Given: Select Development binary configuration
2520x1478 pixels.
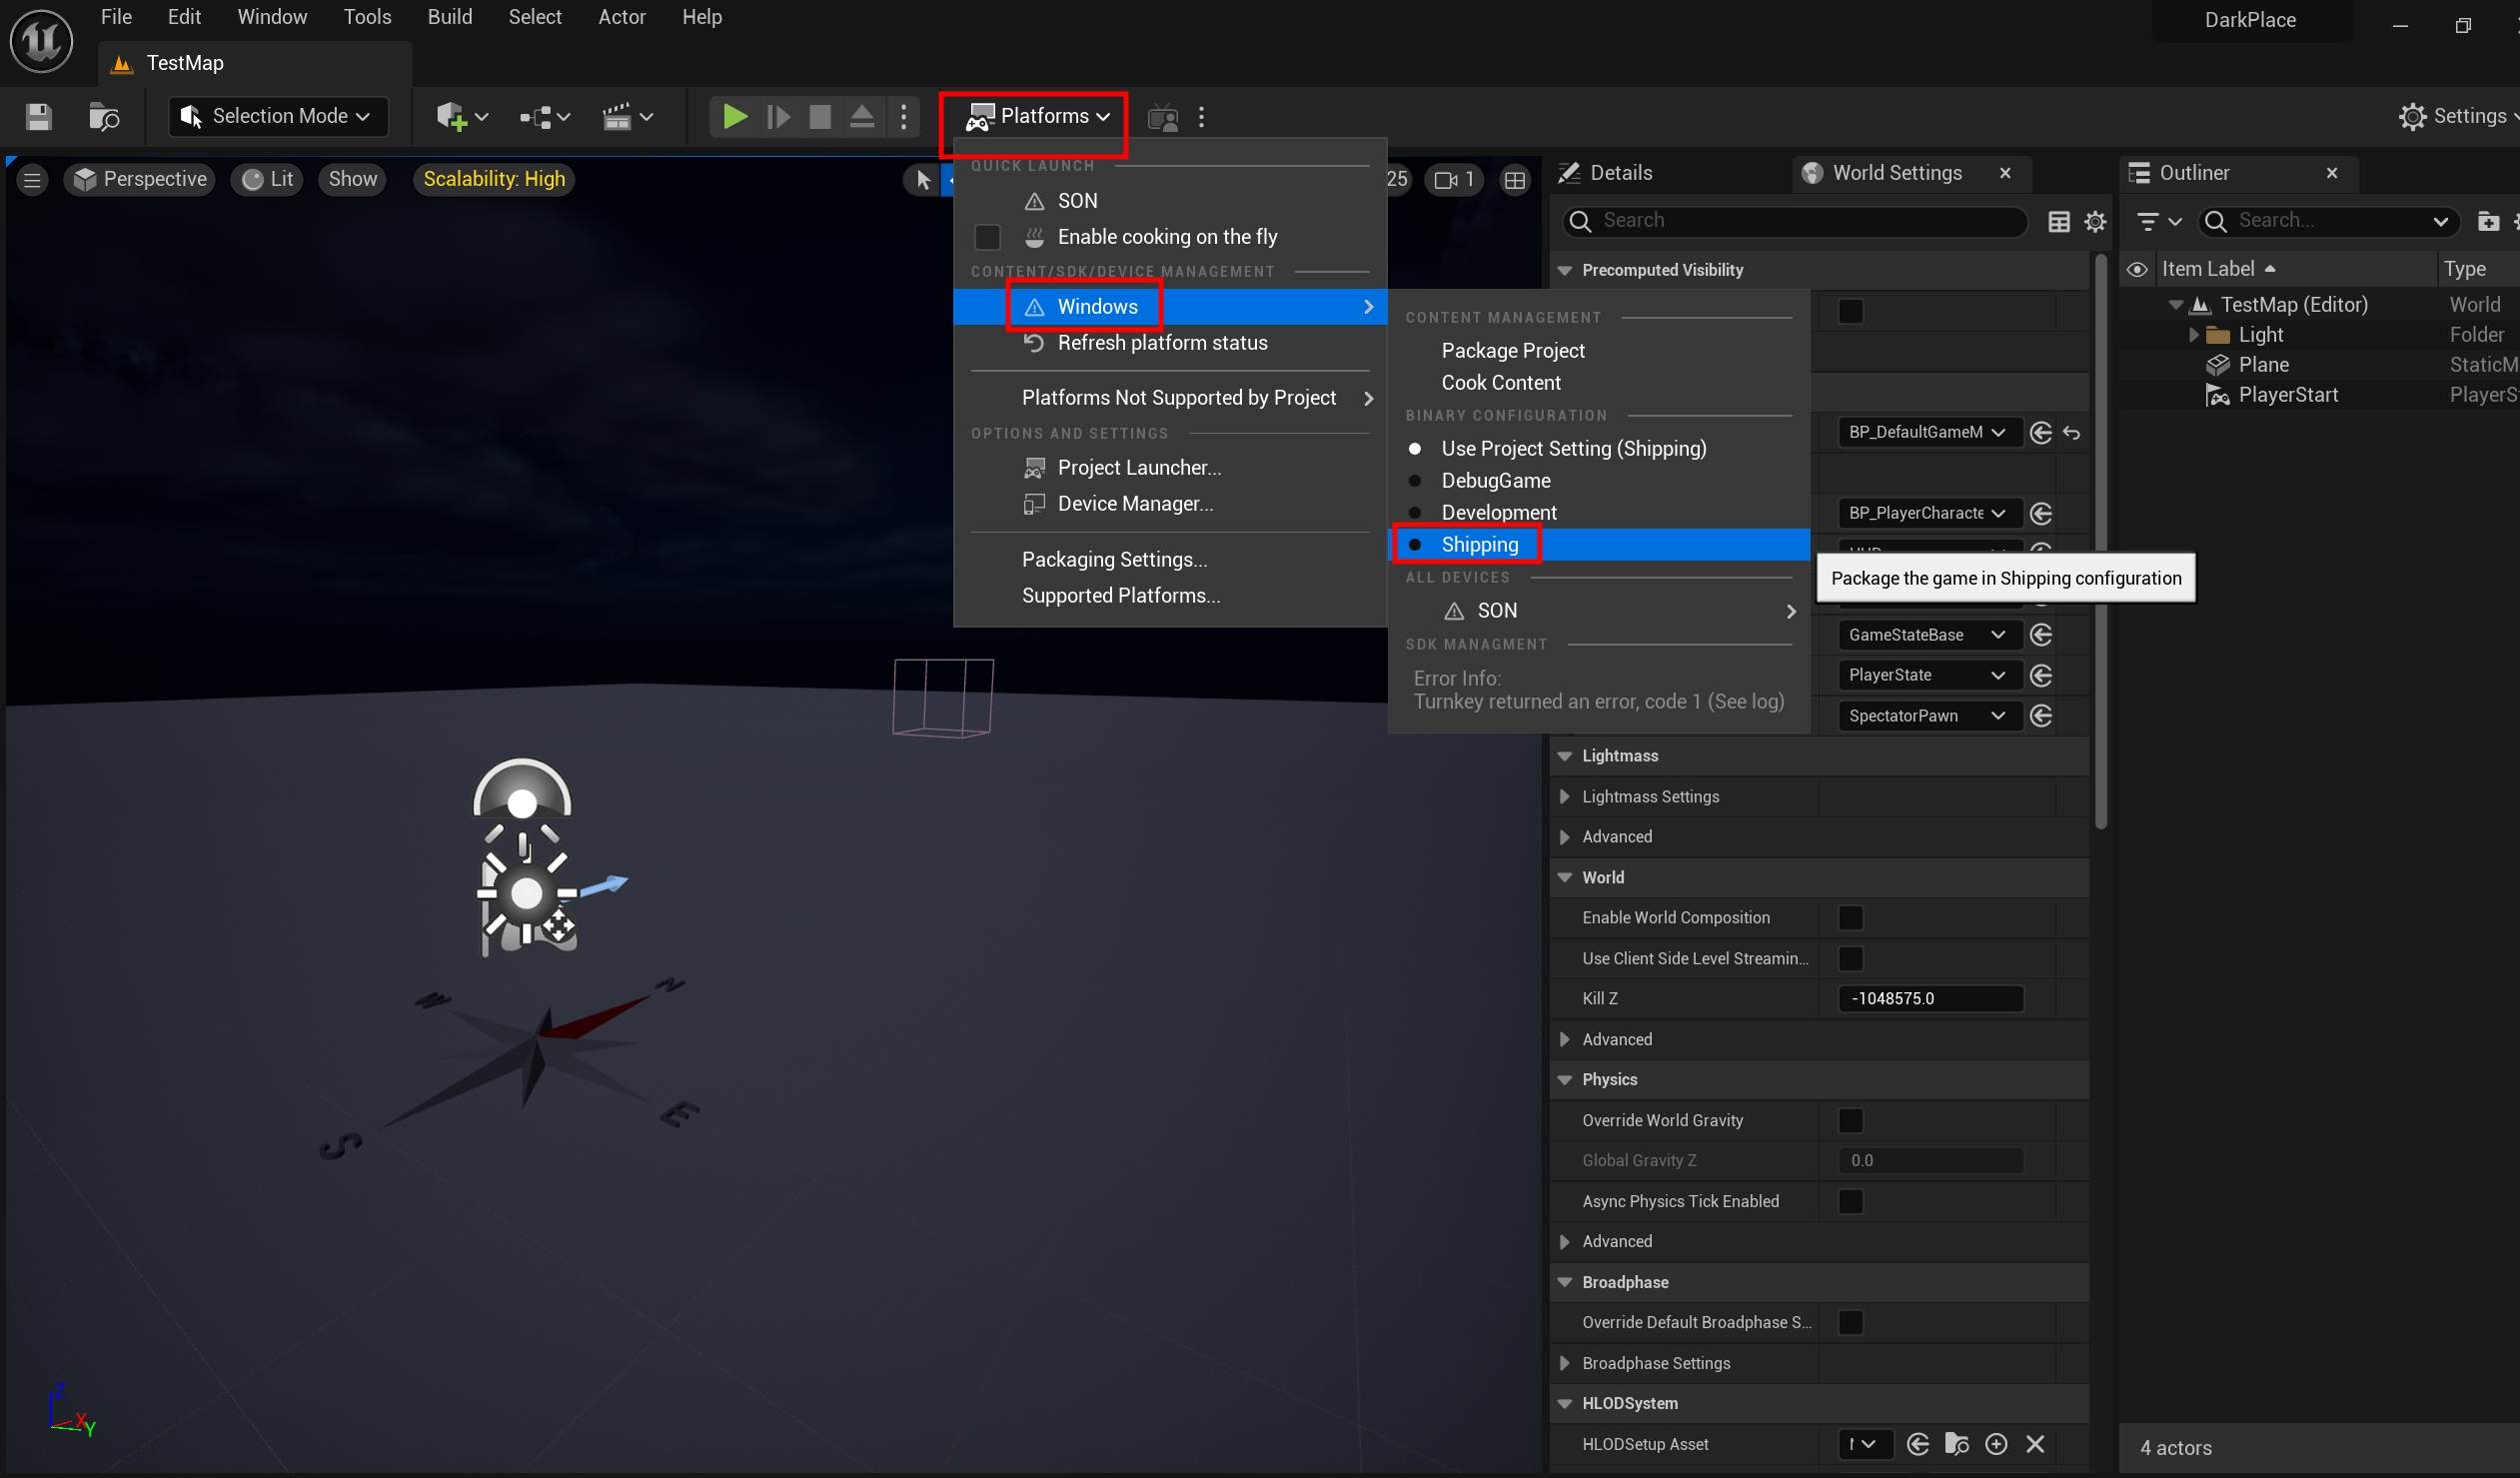Looking at the screenshot, I should click(1600, 513).
